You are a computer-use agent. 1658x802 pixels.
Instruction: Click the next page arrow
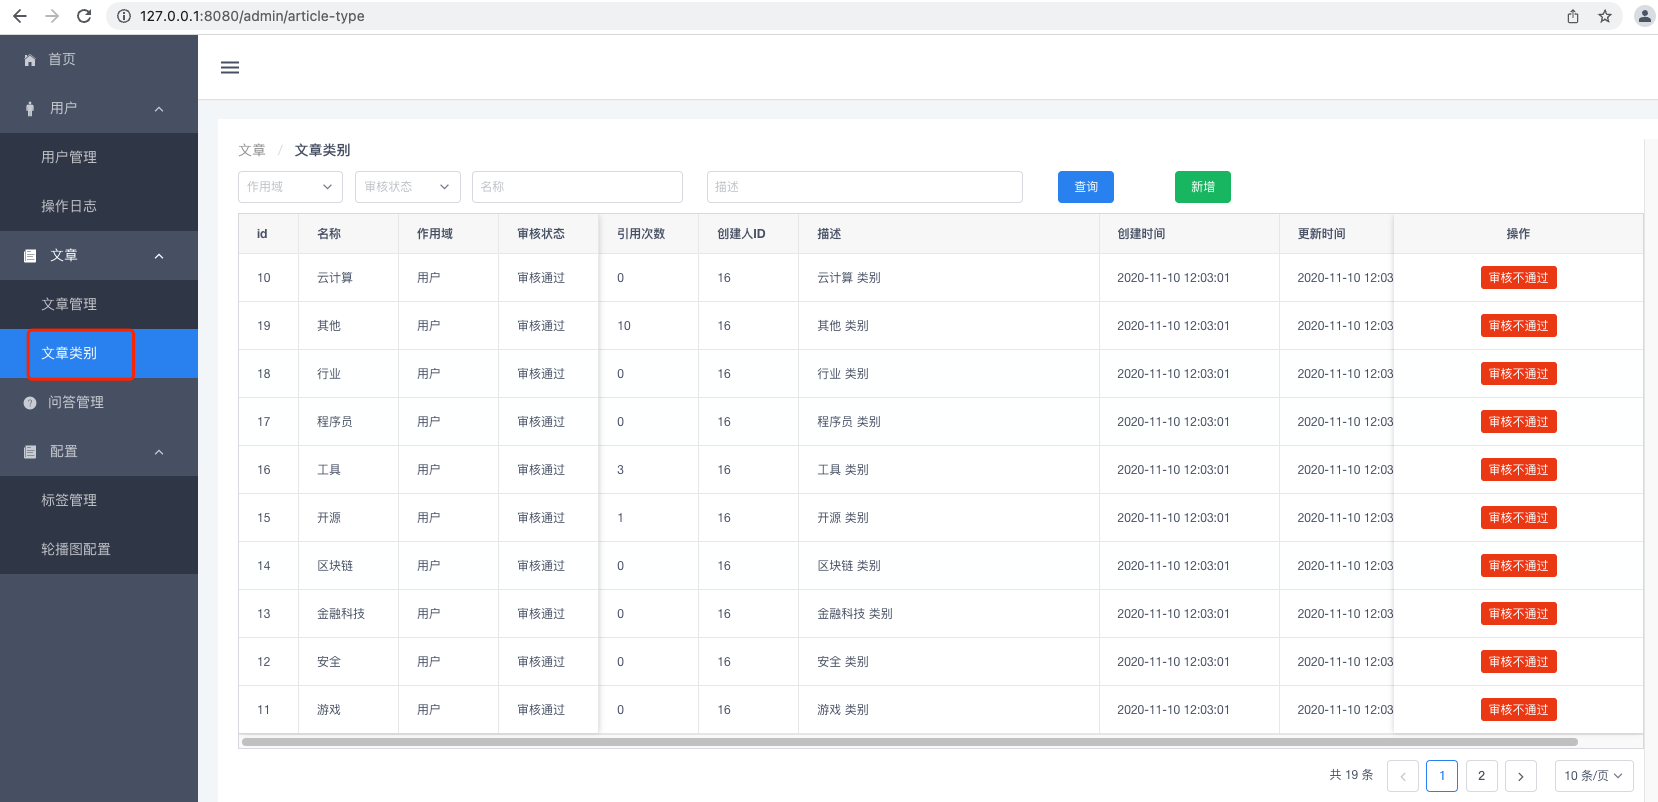(x=1520, y=776)
